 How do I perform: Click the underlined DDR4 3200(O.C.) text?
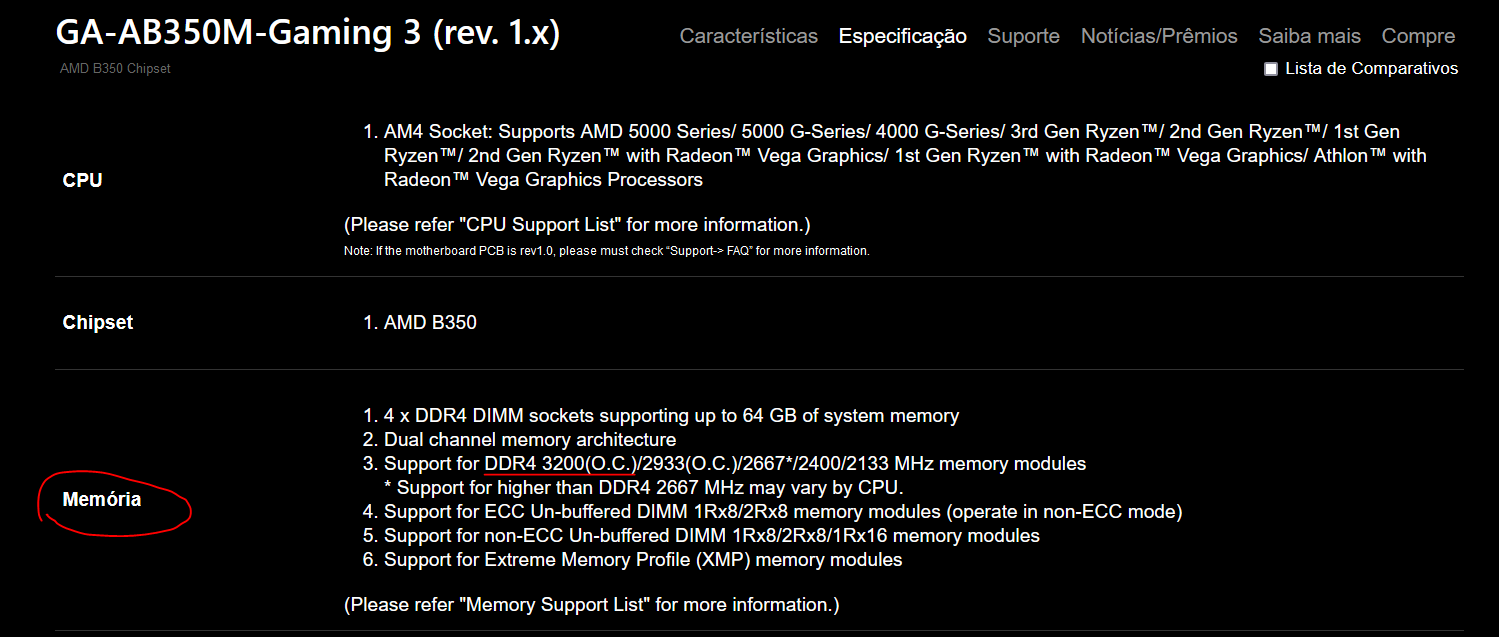(561, 464)
